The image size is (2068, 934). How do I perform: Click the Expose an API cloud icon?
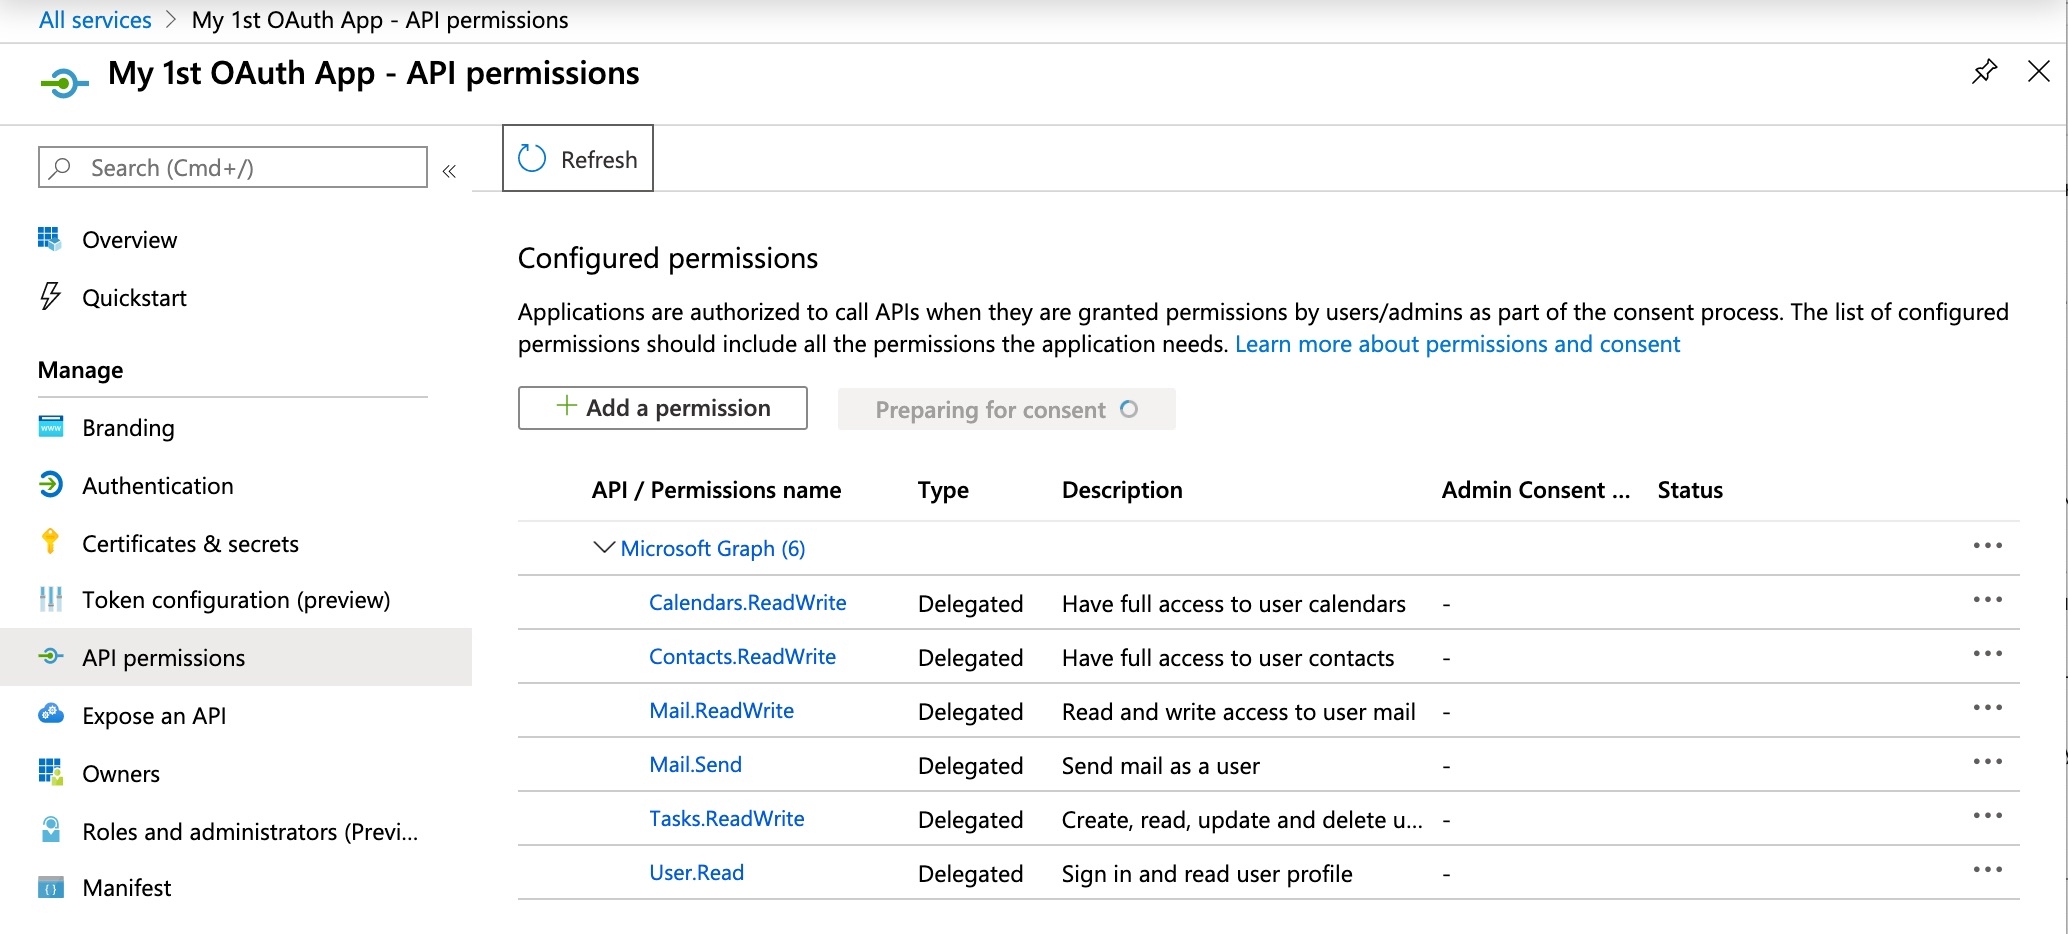coord(50,714)
